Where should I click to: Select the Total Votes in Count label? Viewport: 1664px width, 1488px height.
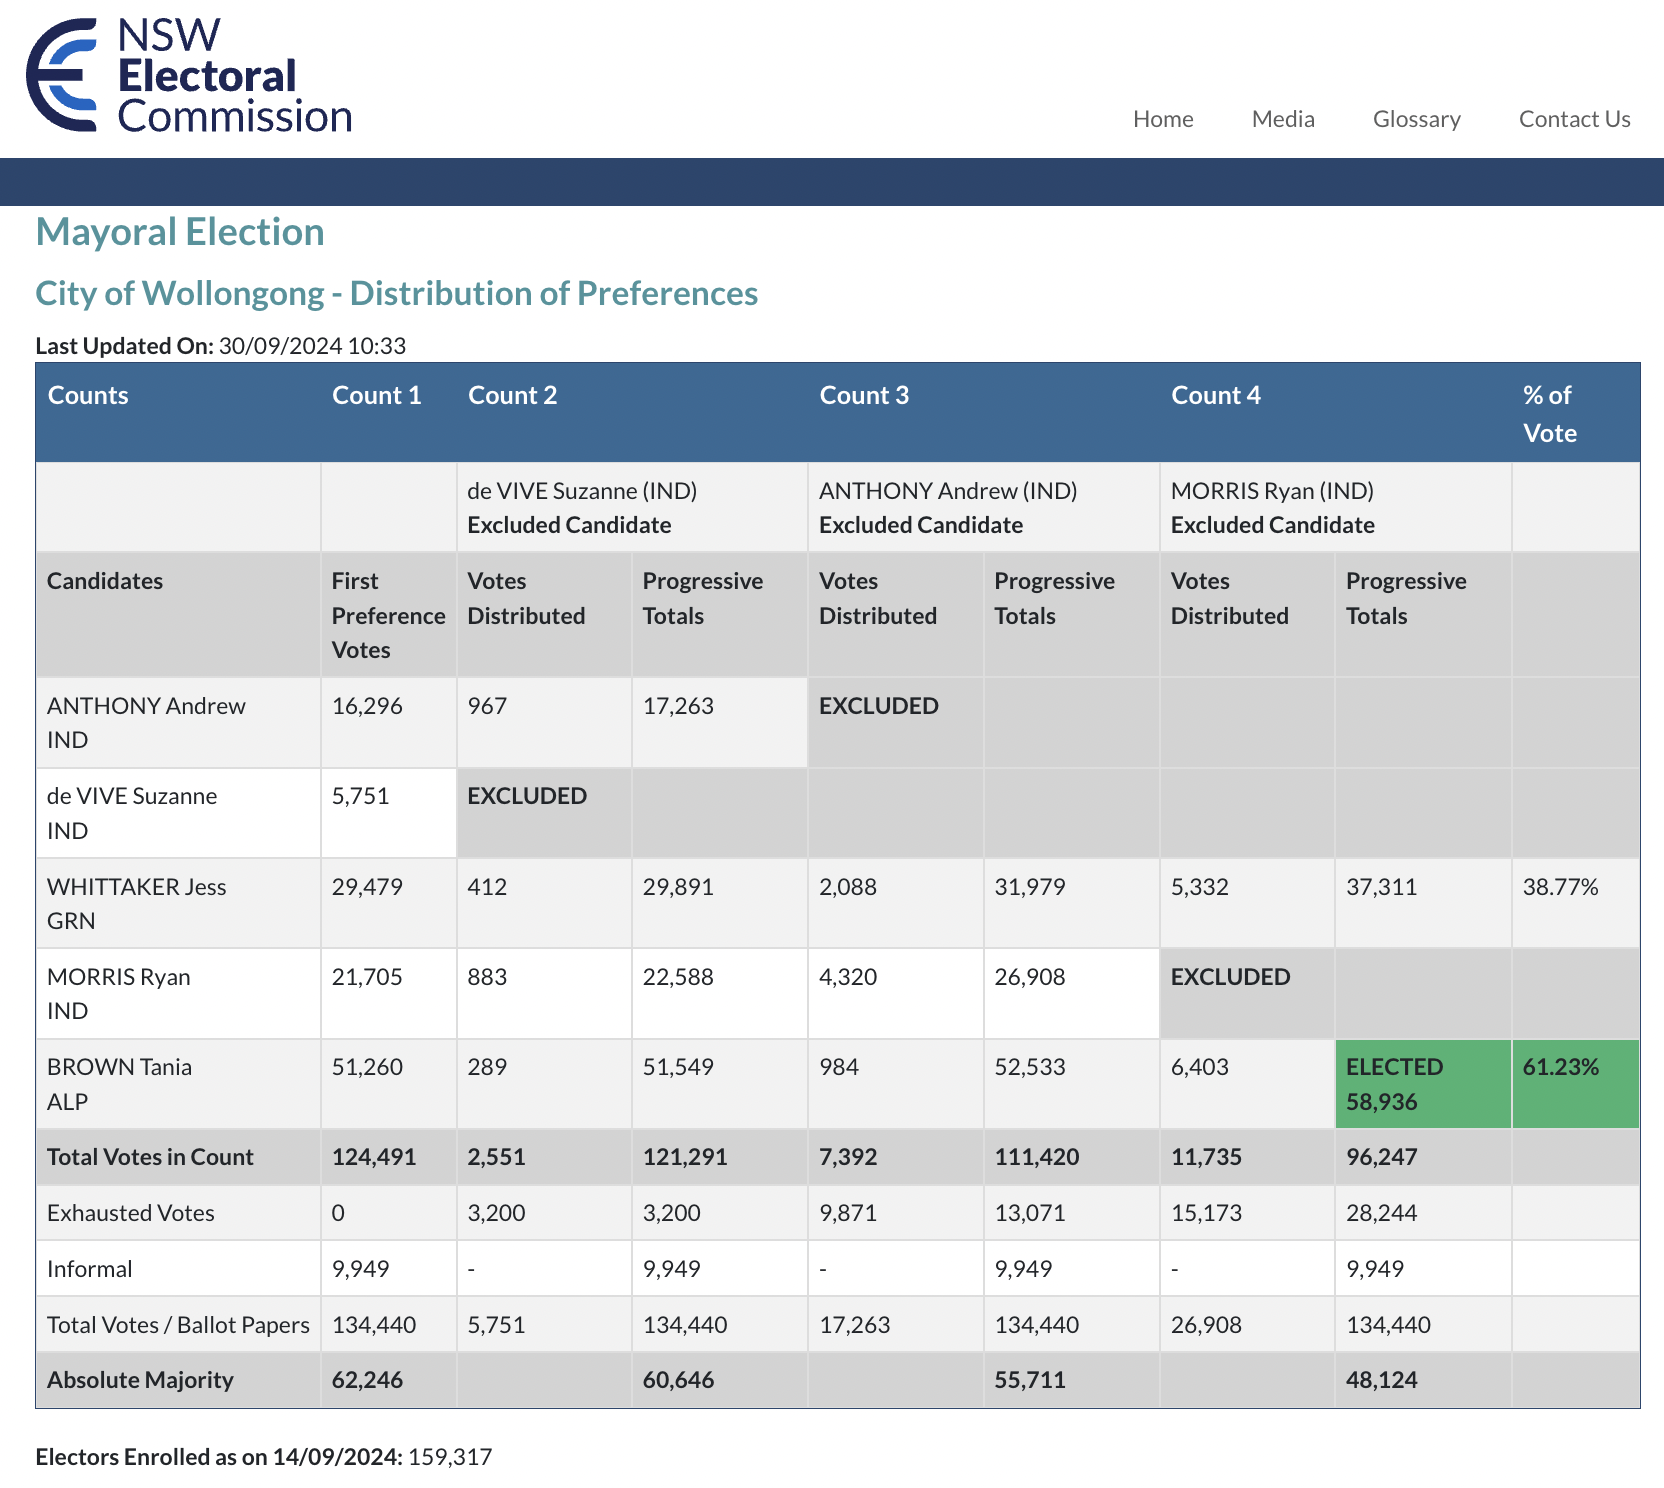(x=150, y=1157)
